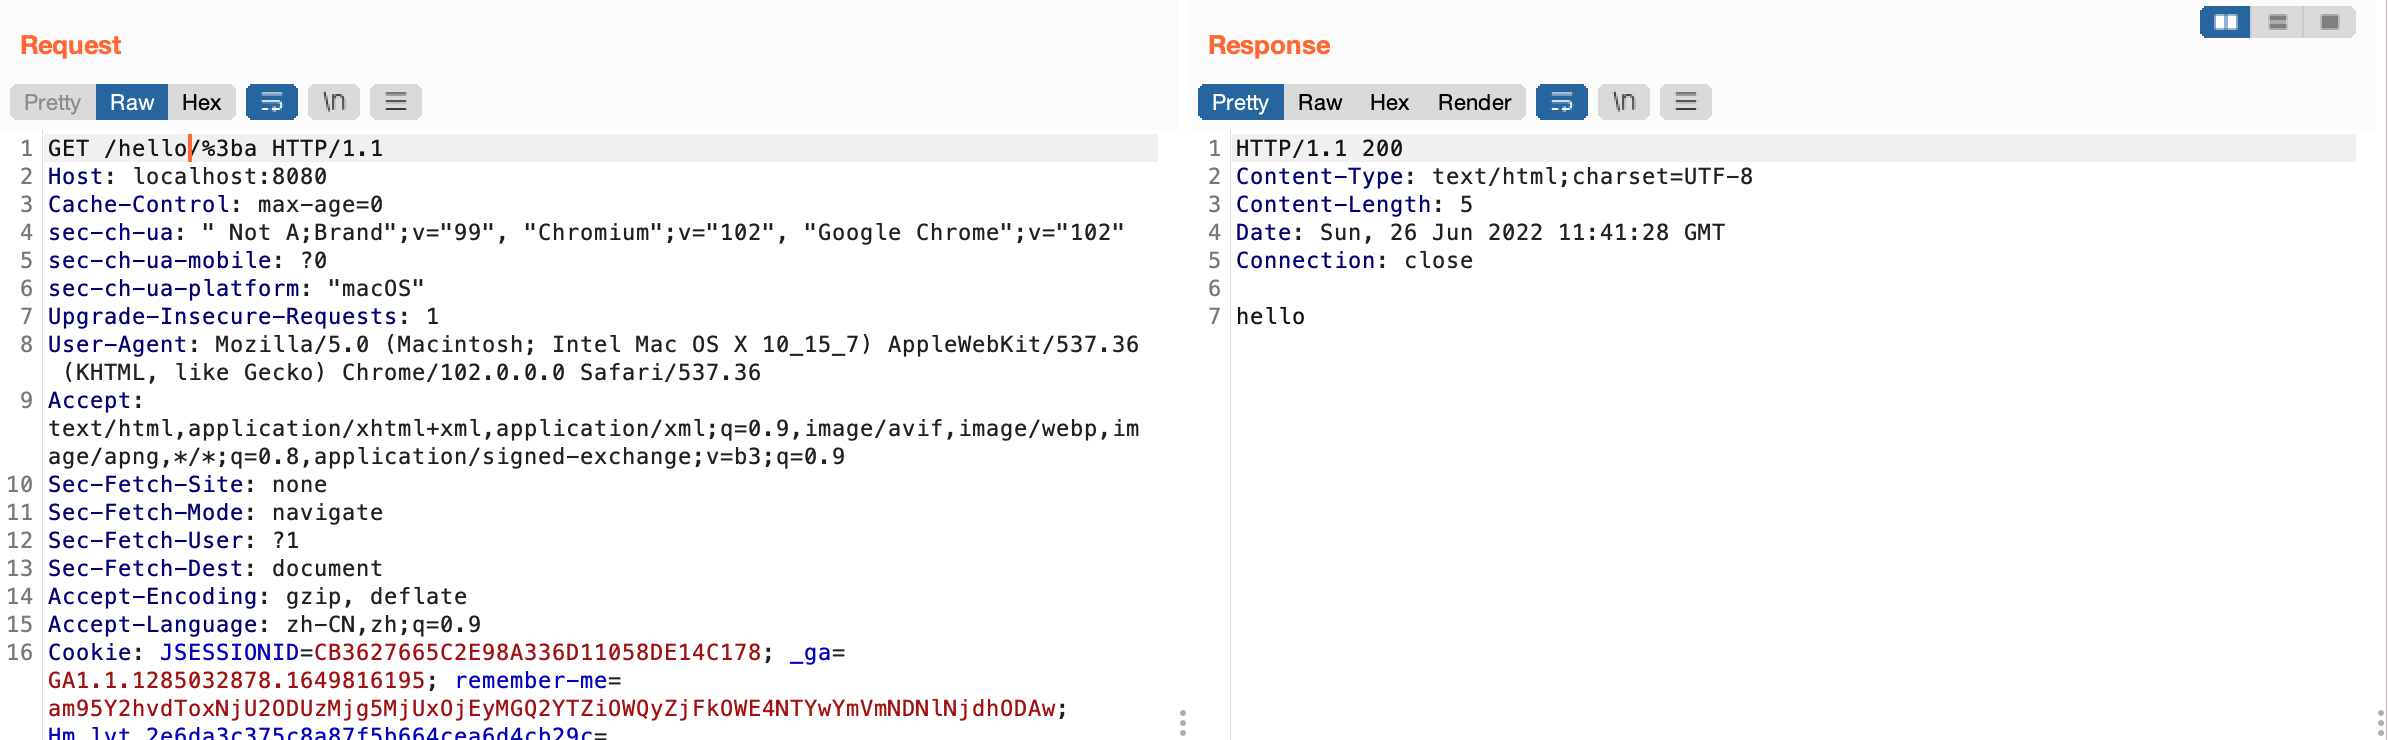Click the GET /hello request line
The height and width of the screenshot is (740, 2388).
[x=215, y=149]
